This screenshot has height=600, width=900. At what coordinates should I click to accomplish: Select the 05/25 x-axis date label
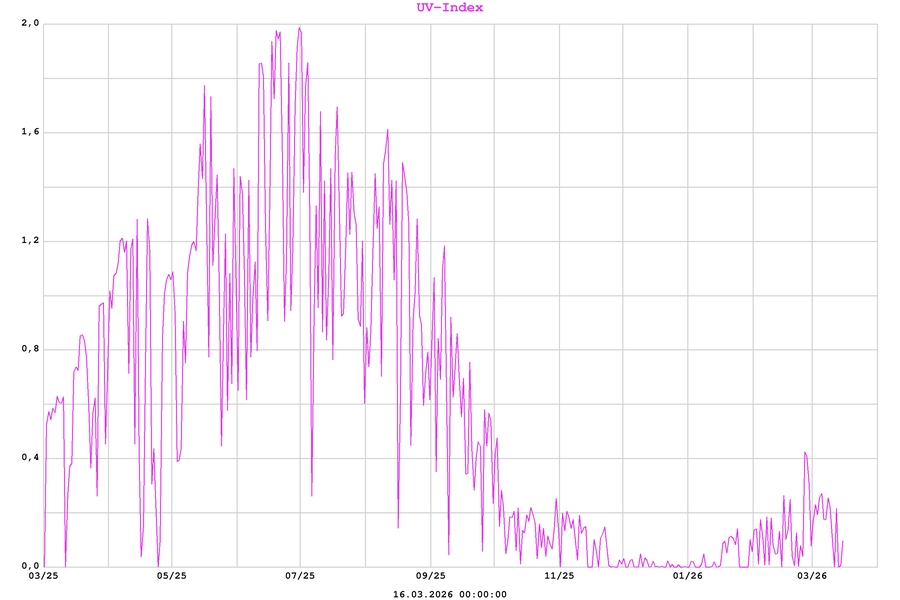click(x=172, y=576)
